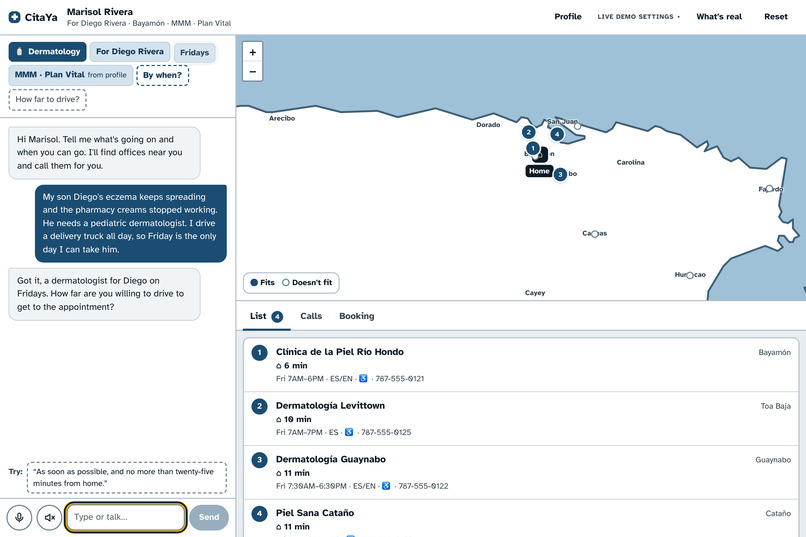The height and width of the screenshot is (537, 806).
Task: Click phone number 787-555-0121
Action: point(399,379)
